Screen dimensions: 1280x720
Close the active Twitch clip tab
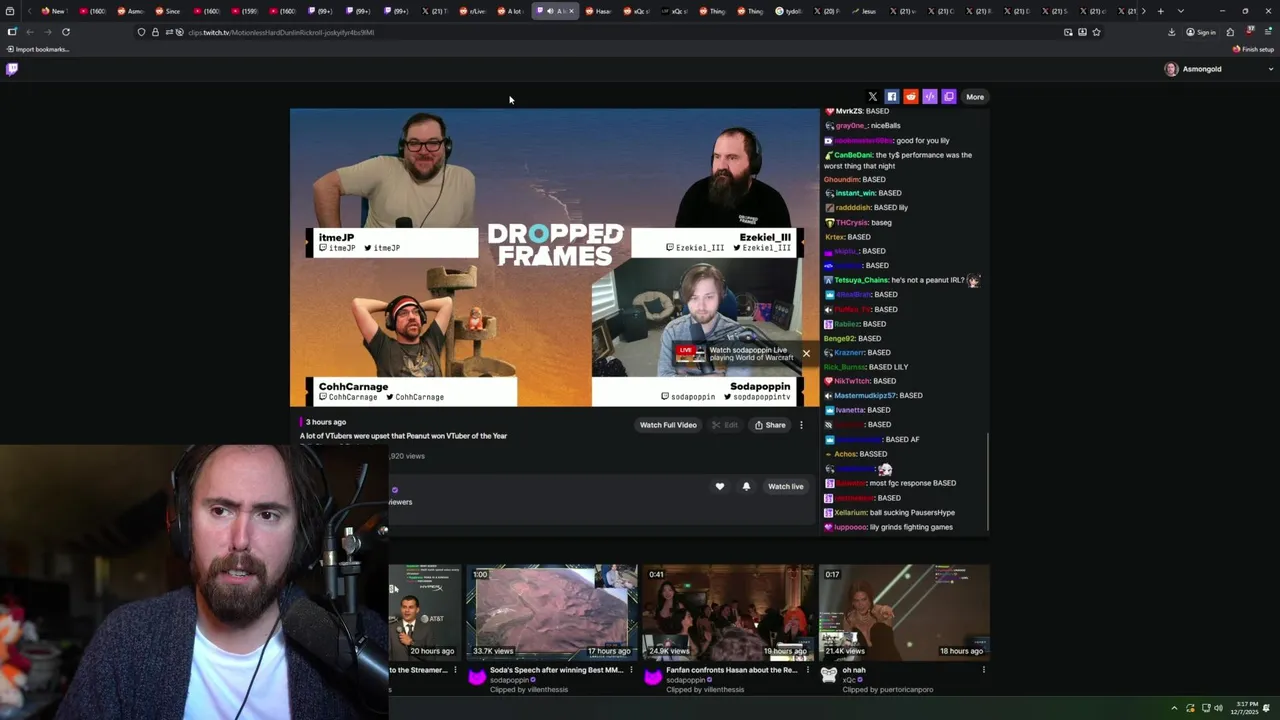[572, 11]
